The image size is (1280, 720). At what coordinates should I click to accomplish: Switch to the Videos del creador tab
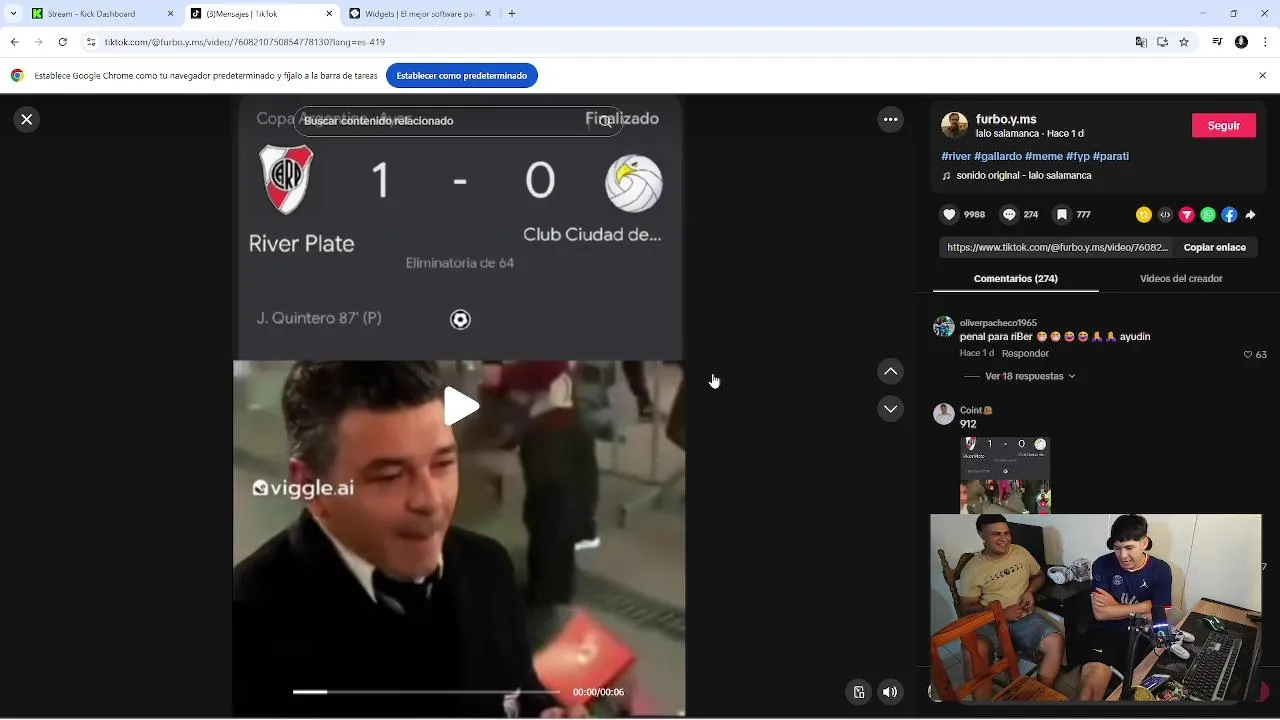tap(1181, 279)
